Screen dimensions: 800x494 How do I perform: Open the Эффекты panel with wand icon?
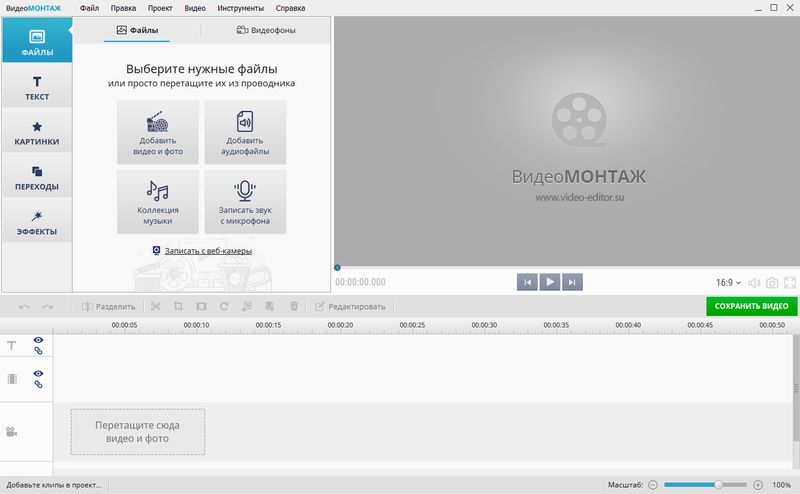click(x=37, y=223)
